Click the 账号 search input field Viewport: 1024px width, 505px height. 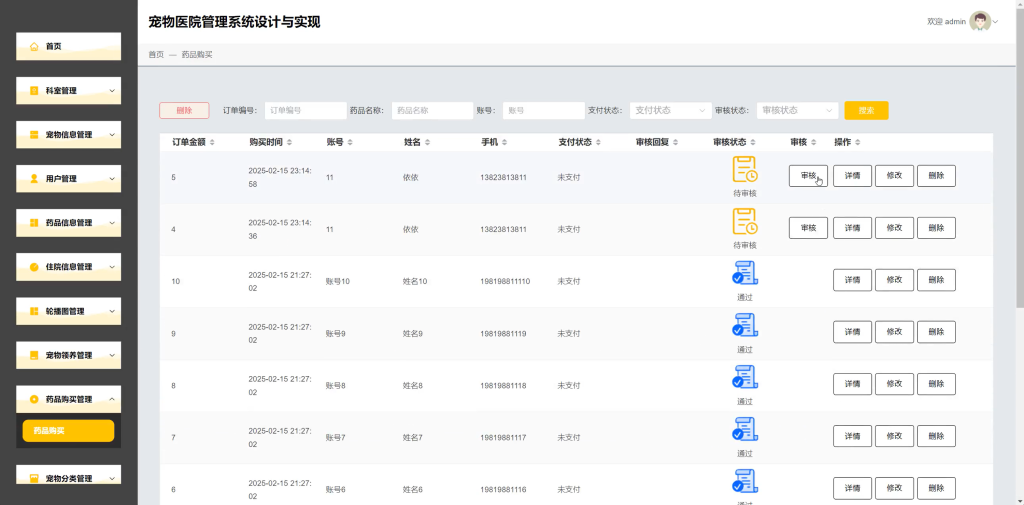coord(543,110)
